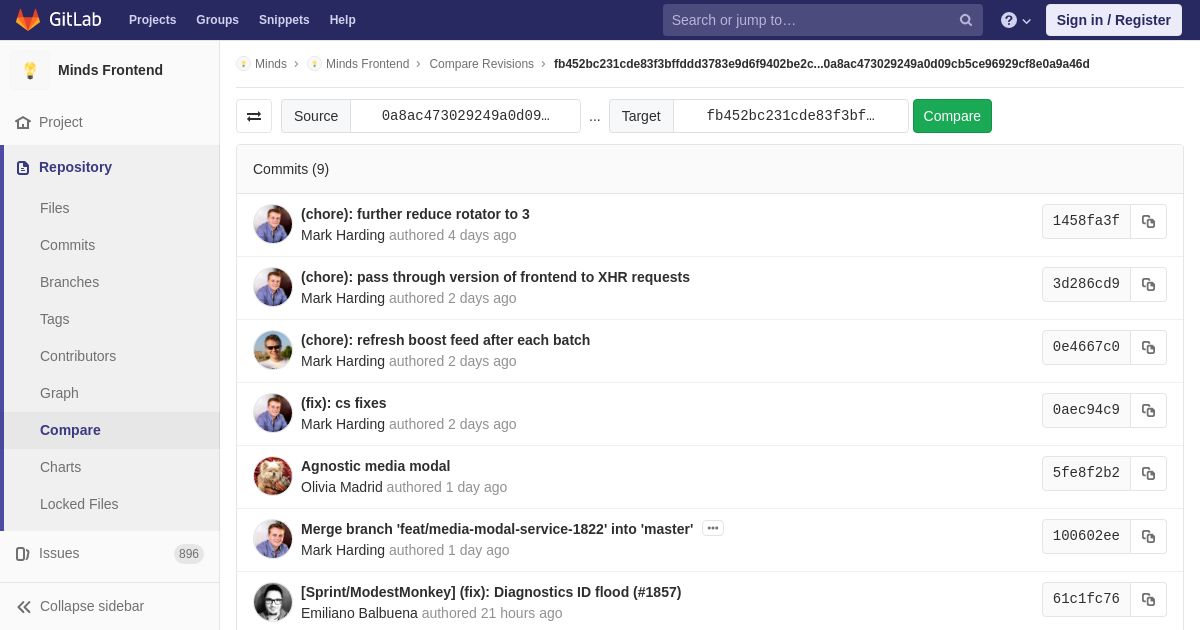Copy commit SHA 61c1fc76

(1148, 599)
